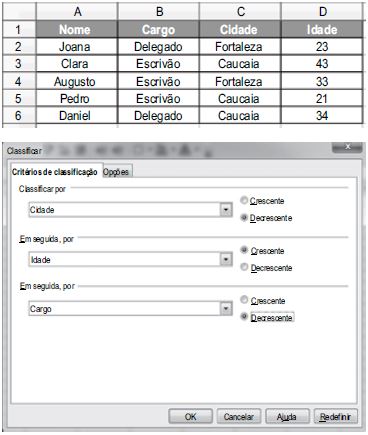Expand the Idade dropdown list
Image resolution: width=368 pixels, height=435 pixels.
pos(226,259)
